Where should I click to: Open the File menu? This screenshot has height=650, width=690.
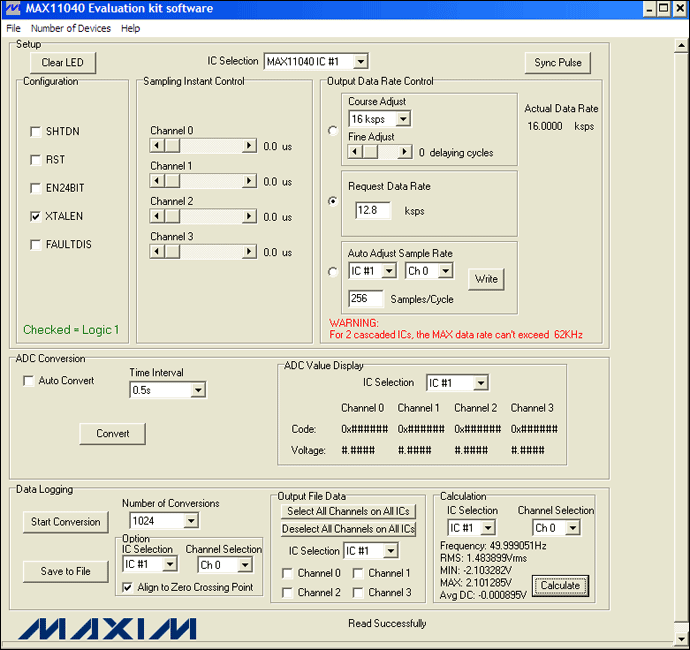(13, 29)
